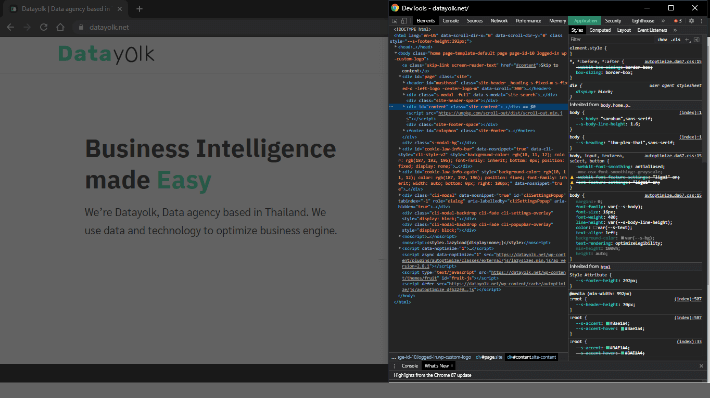710x398 pixels.
Task: Close the What's New tab x
Action: (x=451, y=366)
